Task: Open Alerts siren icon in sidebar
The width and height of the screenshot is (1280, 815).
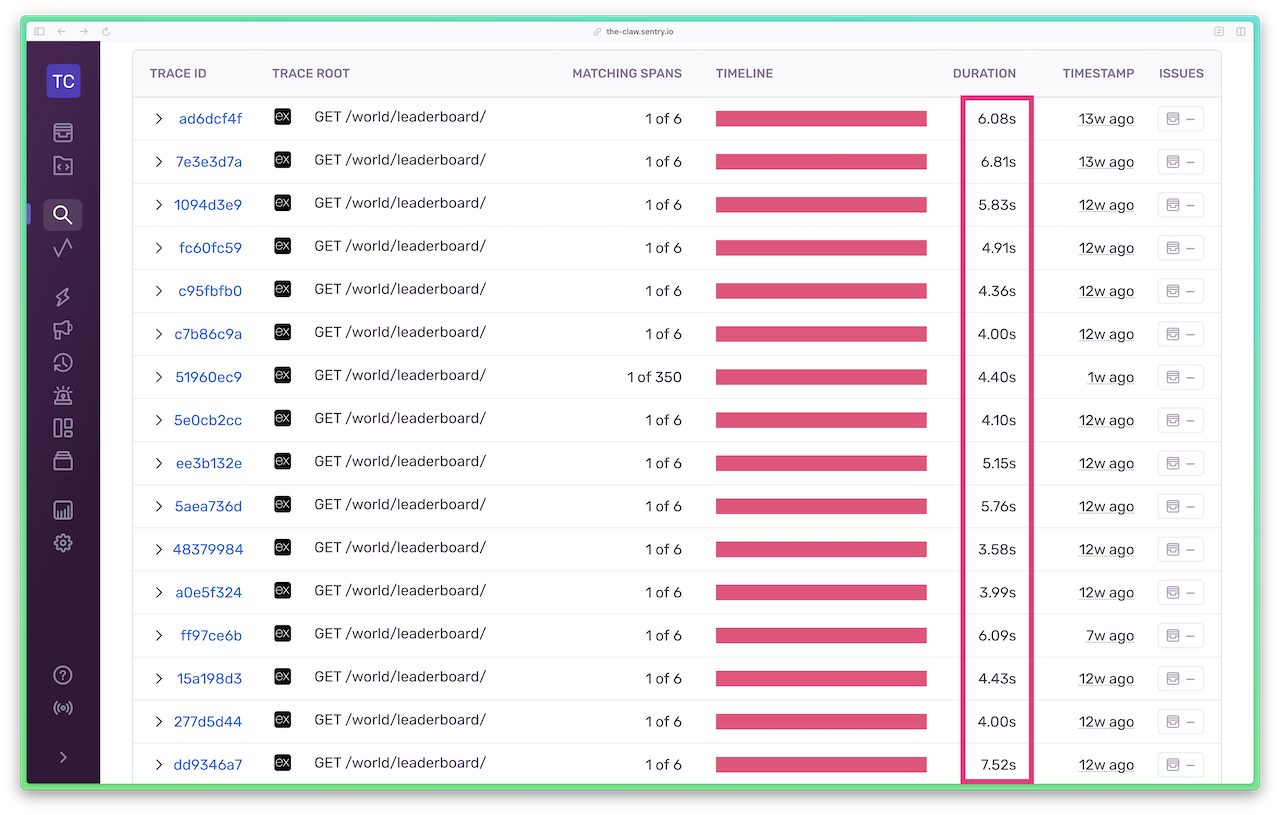Action: click(x=63, y=396)
